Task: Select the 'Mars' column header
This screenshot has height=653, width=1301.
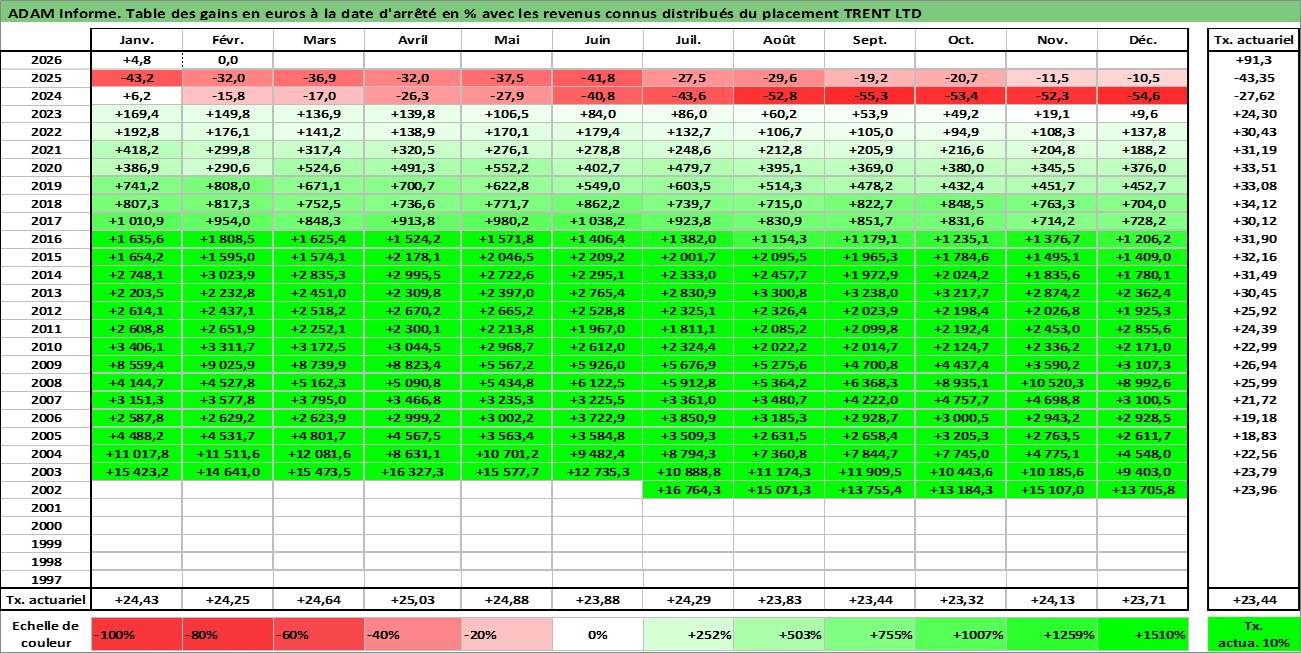Action: coord(318,40)
